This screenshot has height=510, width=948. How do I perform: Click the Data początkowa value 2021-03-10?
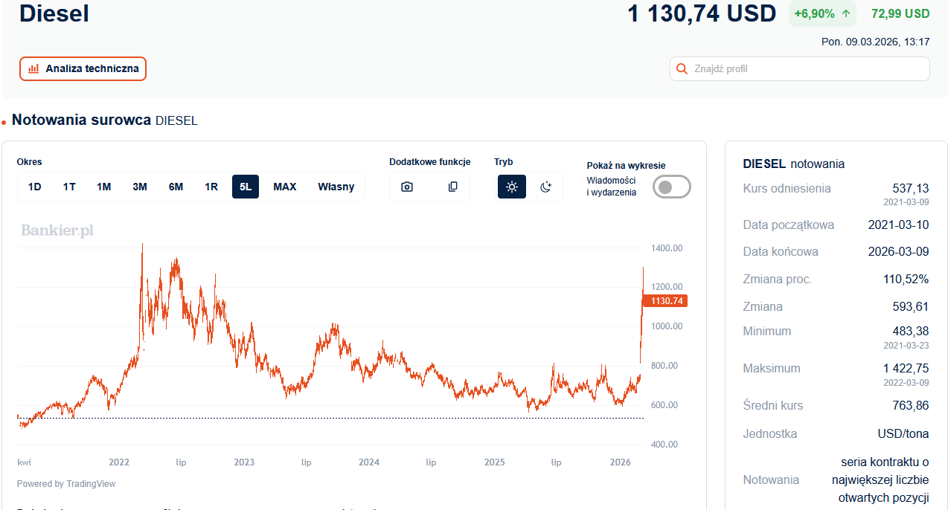[x=898, y=225]
